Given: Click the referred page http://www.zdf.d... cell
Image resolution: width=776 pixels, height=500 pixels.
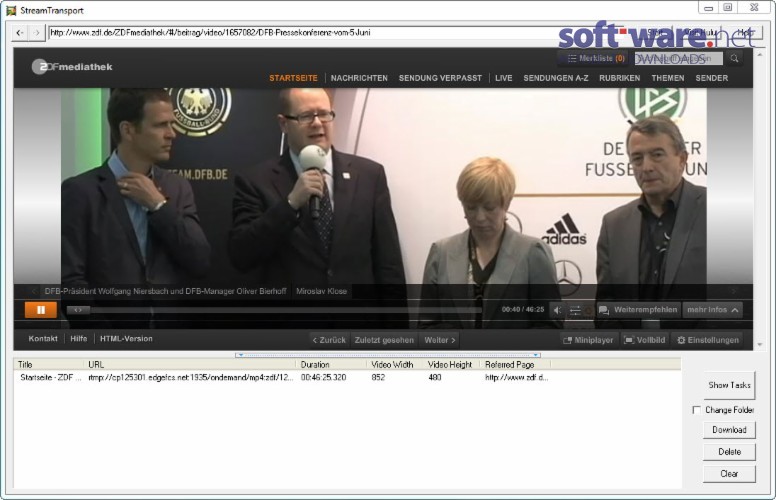Looking at the screenshot, I should 516,377.
